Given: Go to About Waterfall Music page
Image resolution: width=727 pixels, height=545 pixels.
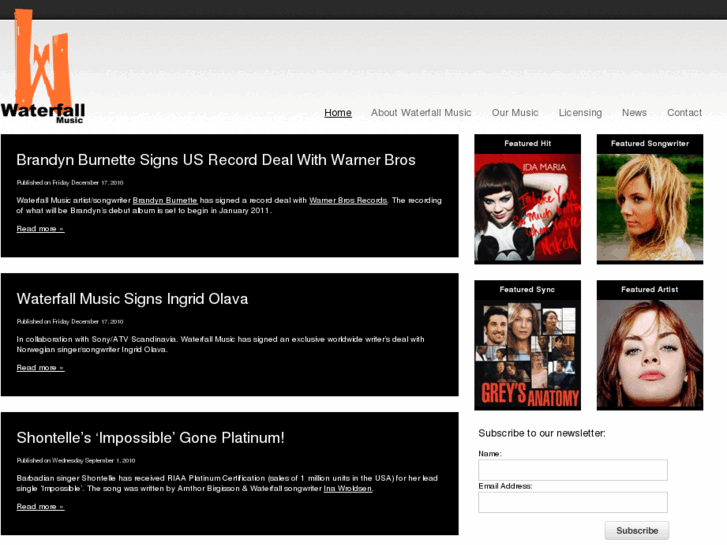Looking at the screenshot, I should 421,113.
